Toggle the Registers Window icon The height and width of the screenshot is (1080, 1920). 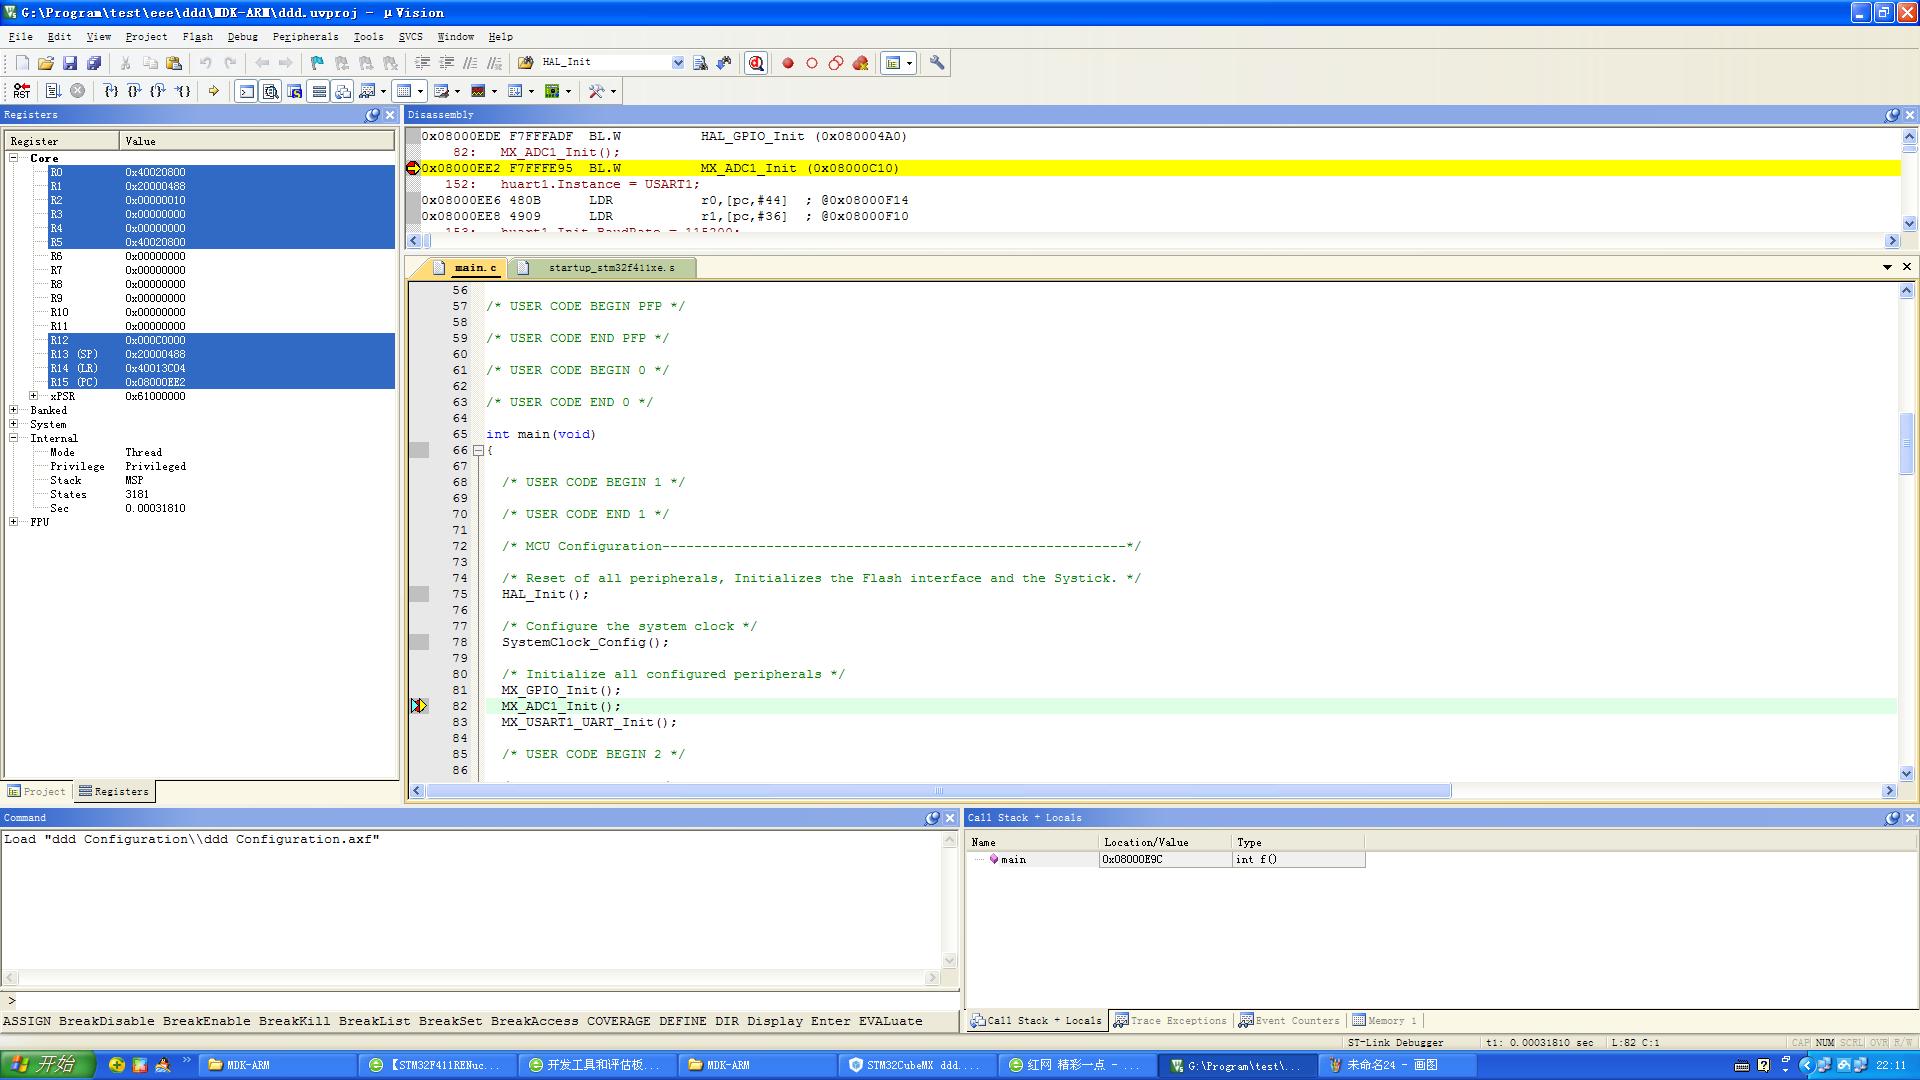click(x=319, y=91)
